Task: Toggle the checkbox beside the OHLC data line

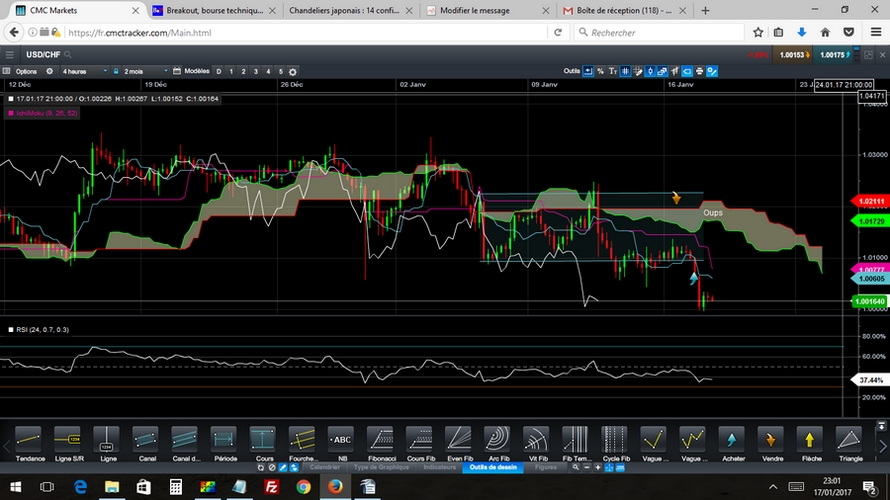Action: point(10,98)
